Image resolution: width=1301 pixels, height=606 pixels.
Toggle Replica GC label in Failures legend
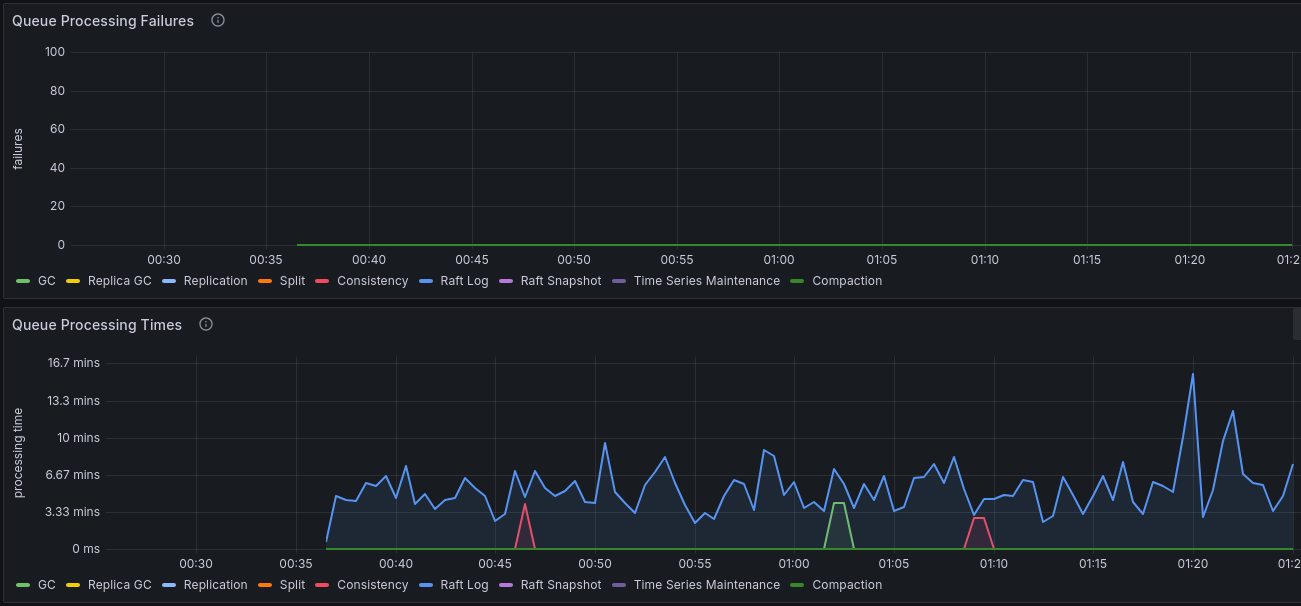coord(119,281)
